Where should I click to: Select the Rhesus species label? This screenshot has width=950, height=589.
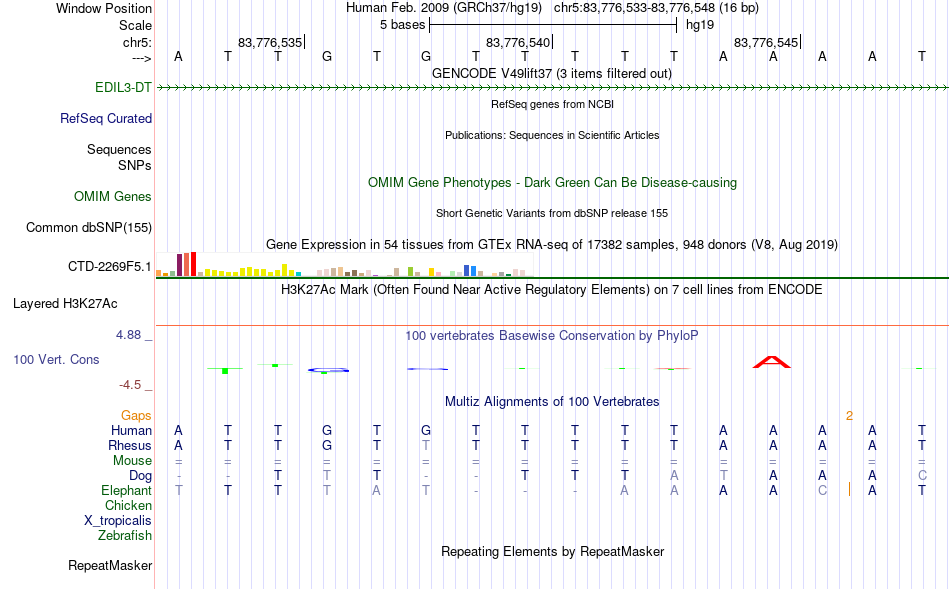tap(130, 445)
